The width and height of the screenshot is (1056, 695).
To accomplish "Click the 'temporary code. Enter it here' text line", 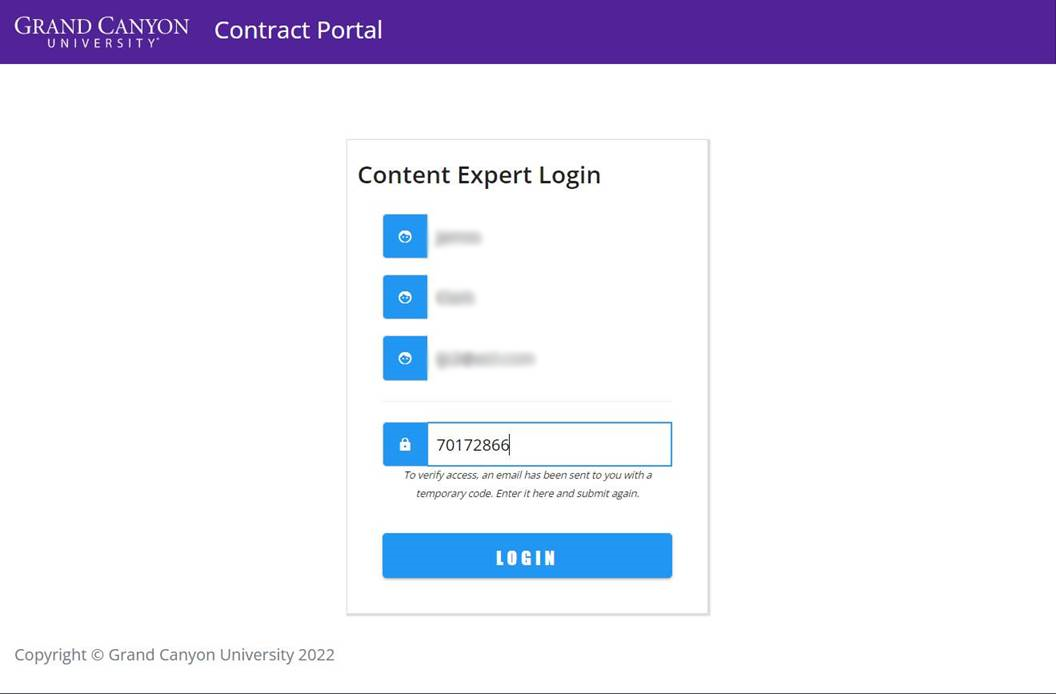I will (527, 493).
